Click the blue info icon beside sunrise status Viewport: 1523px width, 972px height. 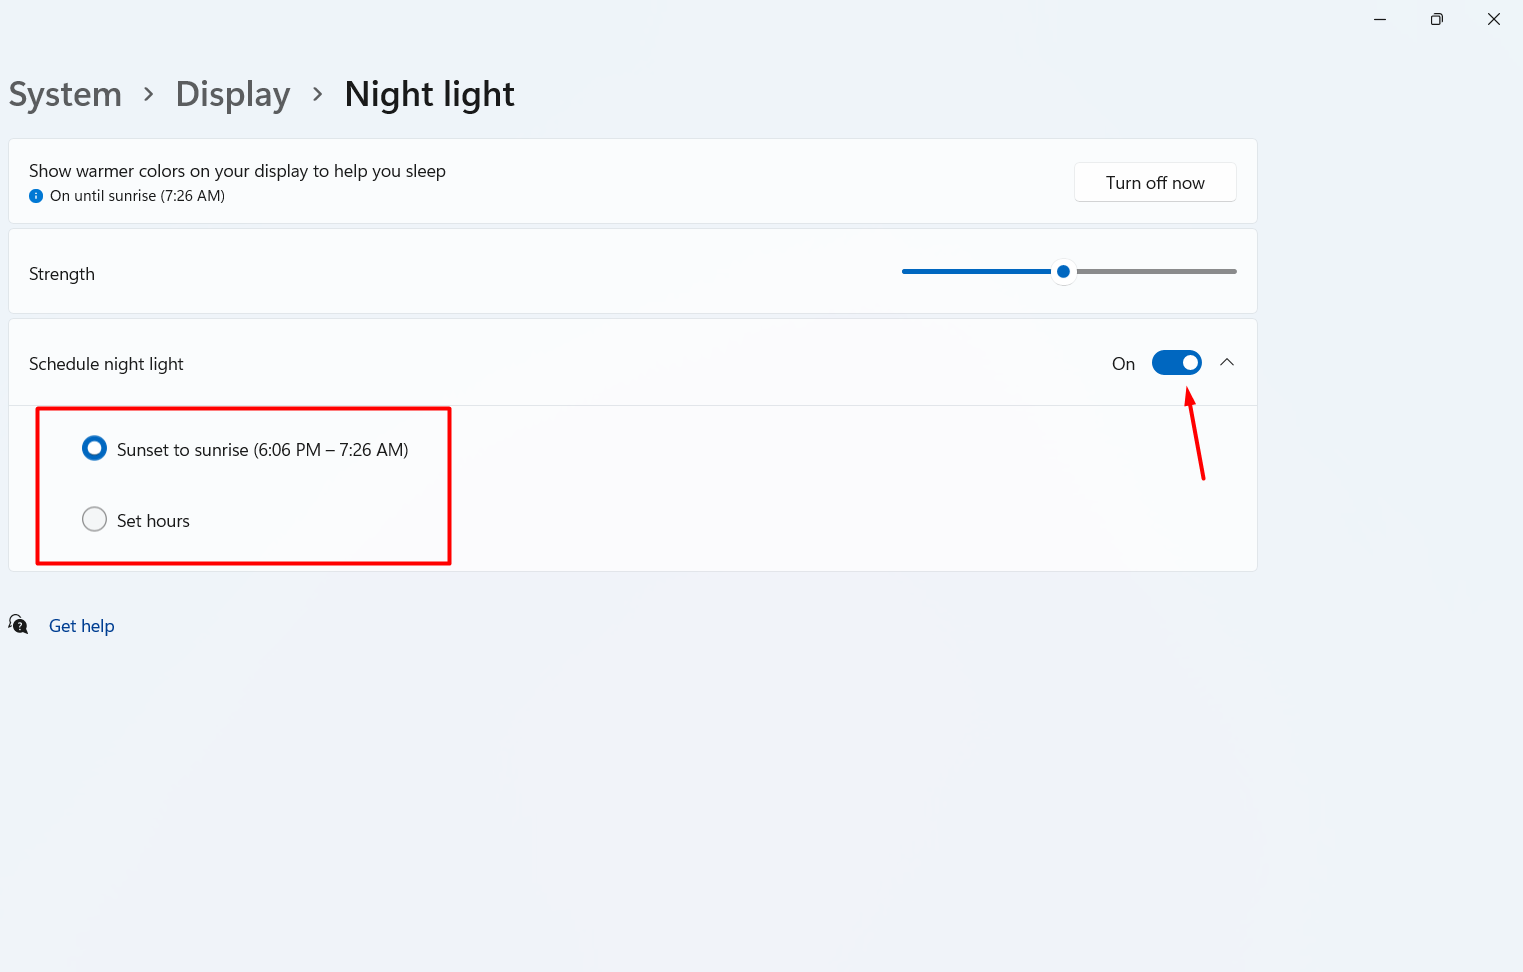coord(36,196)
